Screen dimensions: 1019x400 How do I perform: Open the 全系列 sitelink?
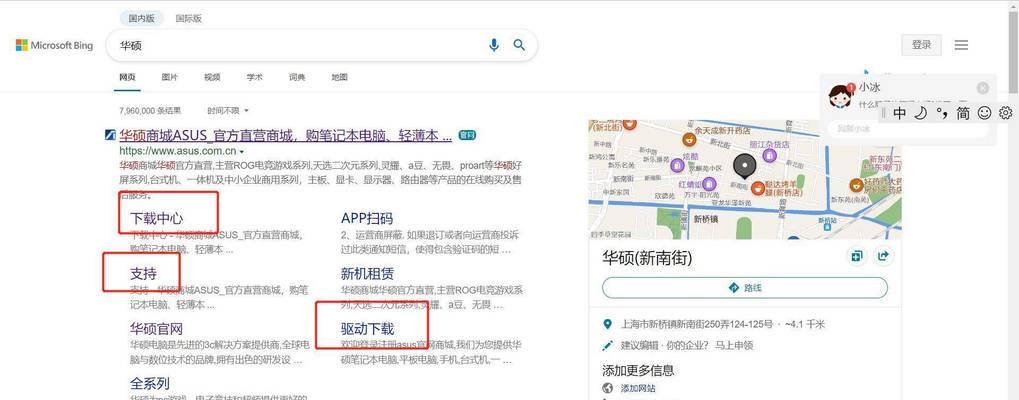point(149,383)
